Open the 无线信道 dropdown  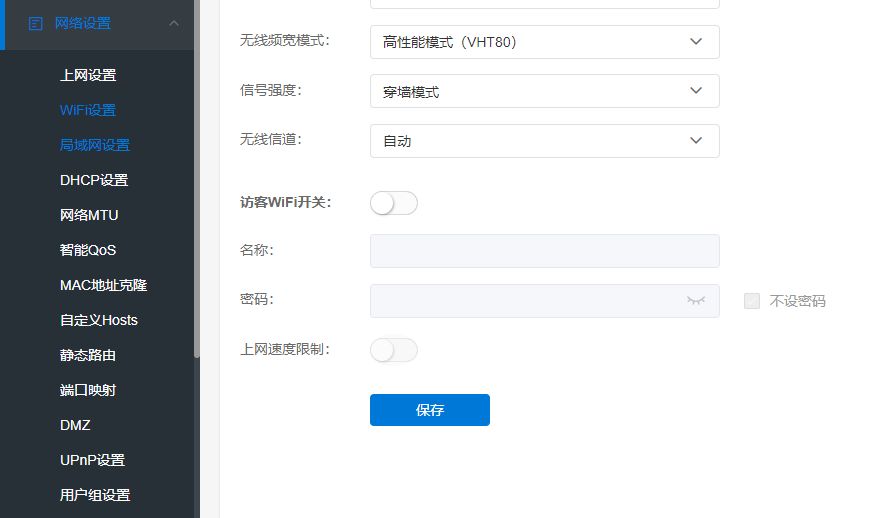click(544, 141)
